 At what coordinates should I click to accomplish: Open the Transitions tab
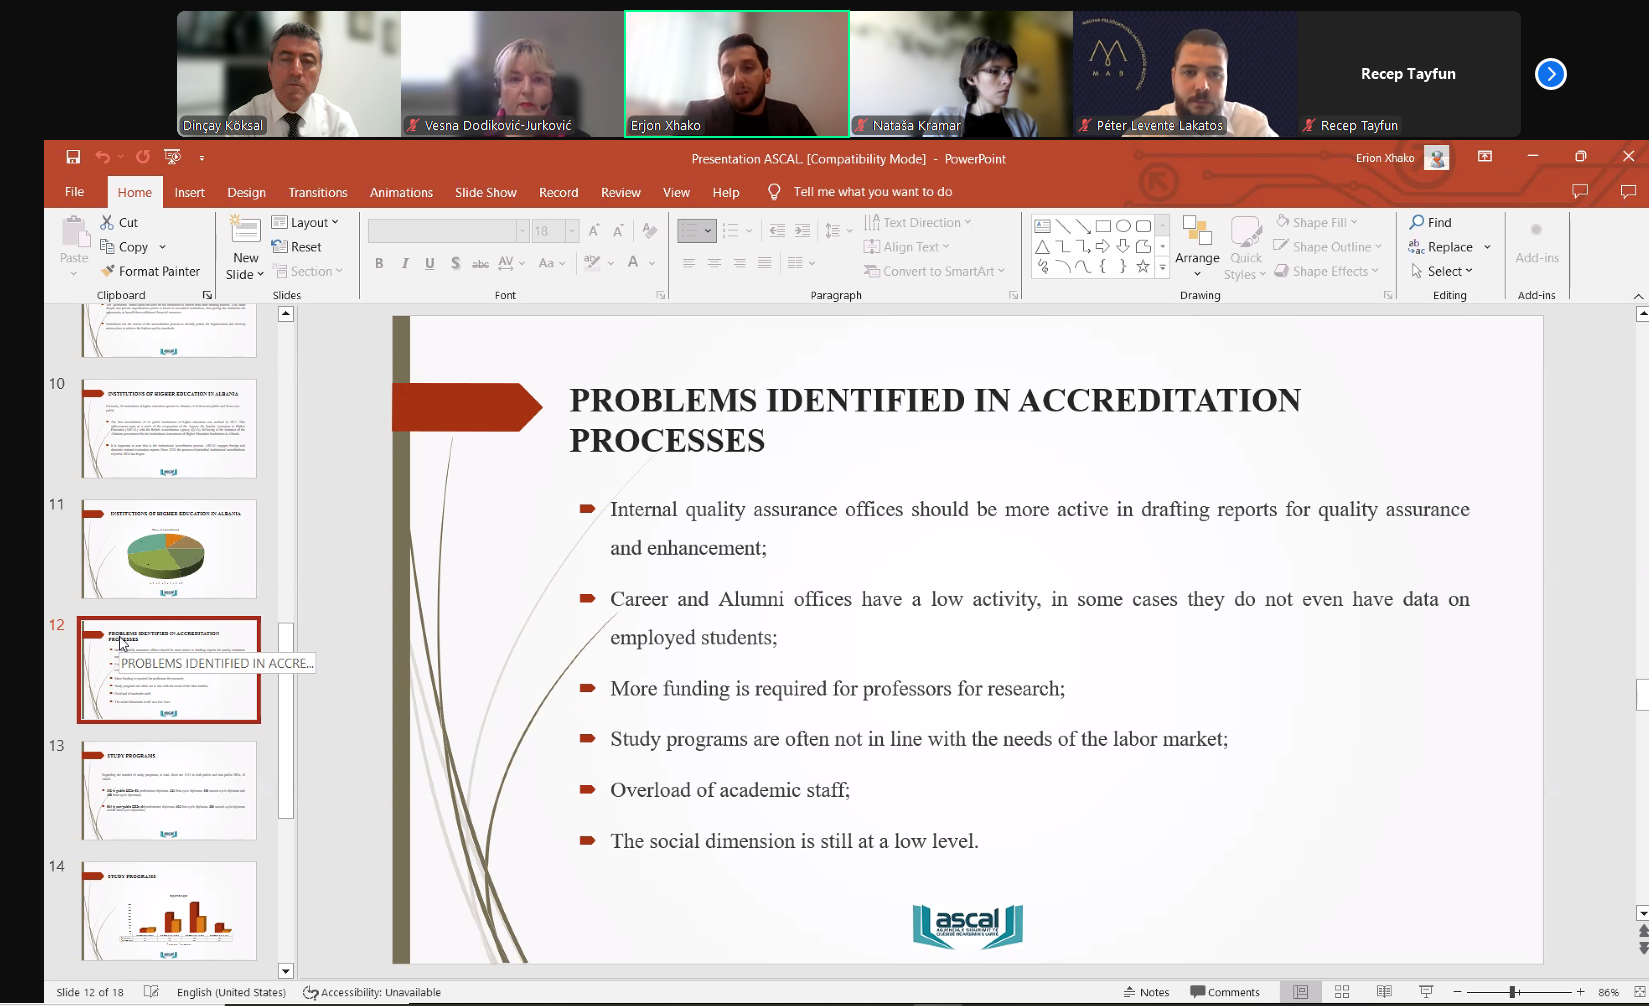click(317, 192)
